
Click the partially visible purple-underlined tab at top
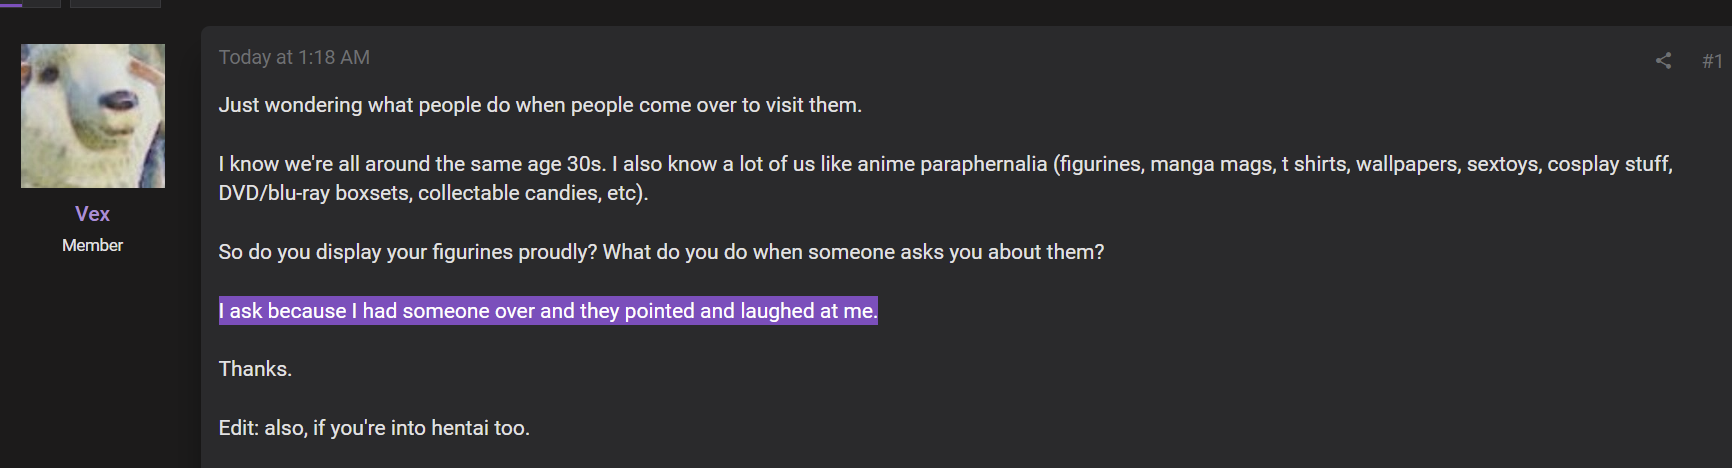coord(30,3)
